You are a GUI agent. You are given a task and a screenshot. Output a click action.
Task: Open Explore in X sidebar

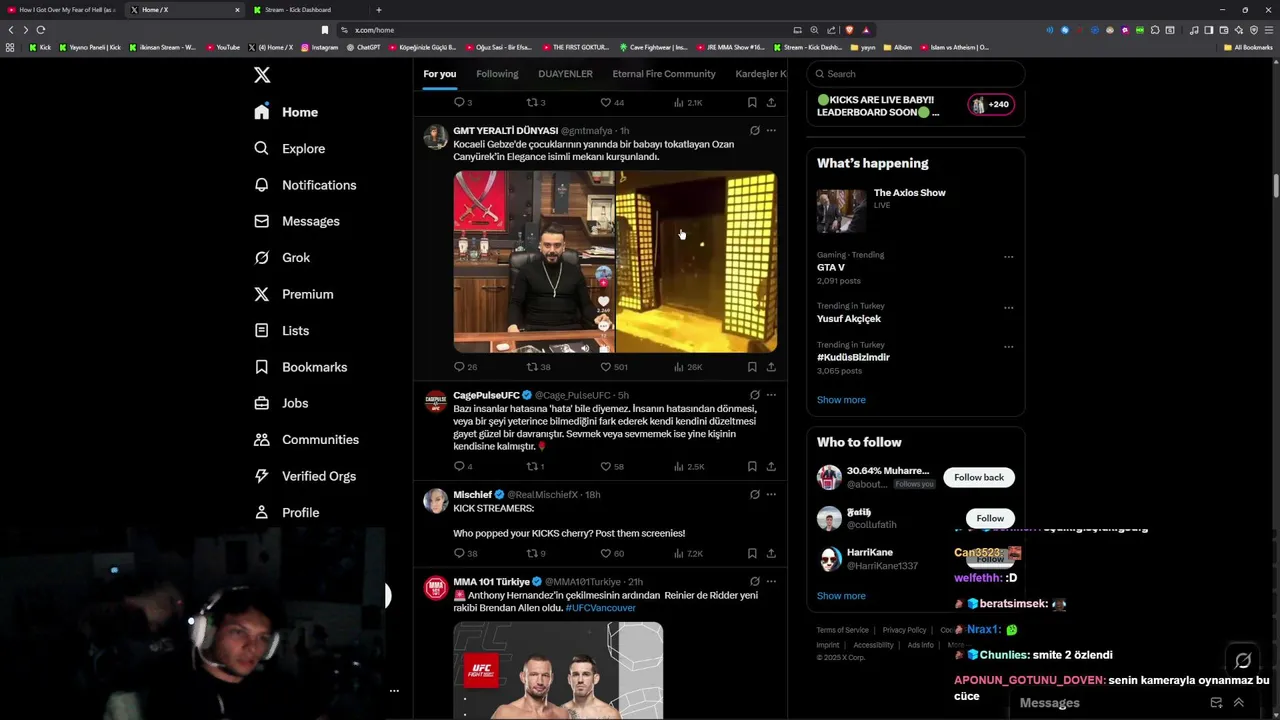tap(290, 148)
